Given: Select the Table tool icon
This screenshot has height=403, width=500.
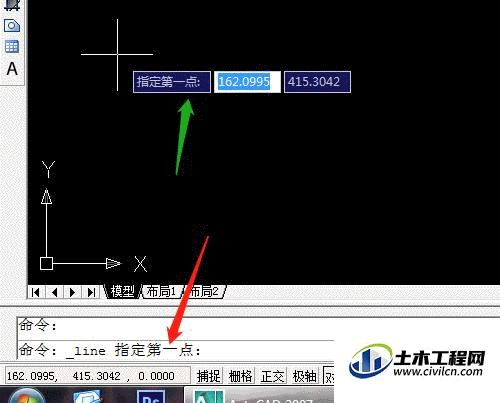Looking at the screenshot, I should click(x=12, y=47).
